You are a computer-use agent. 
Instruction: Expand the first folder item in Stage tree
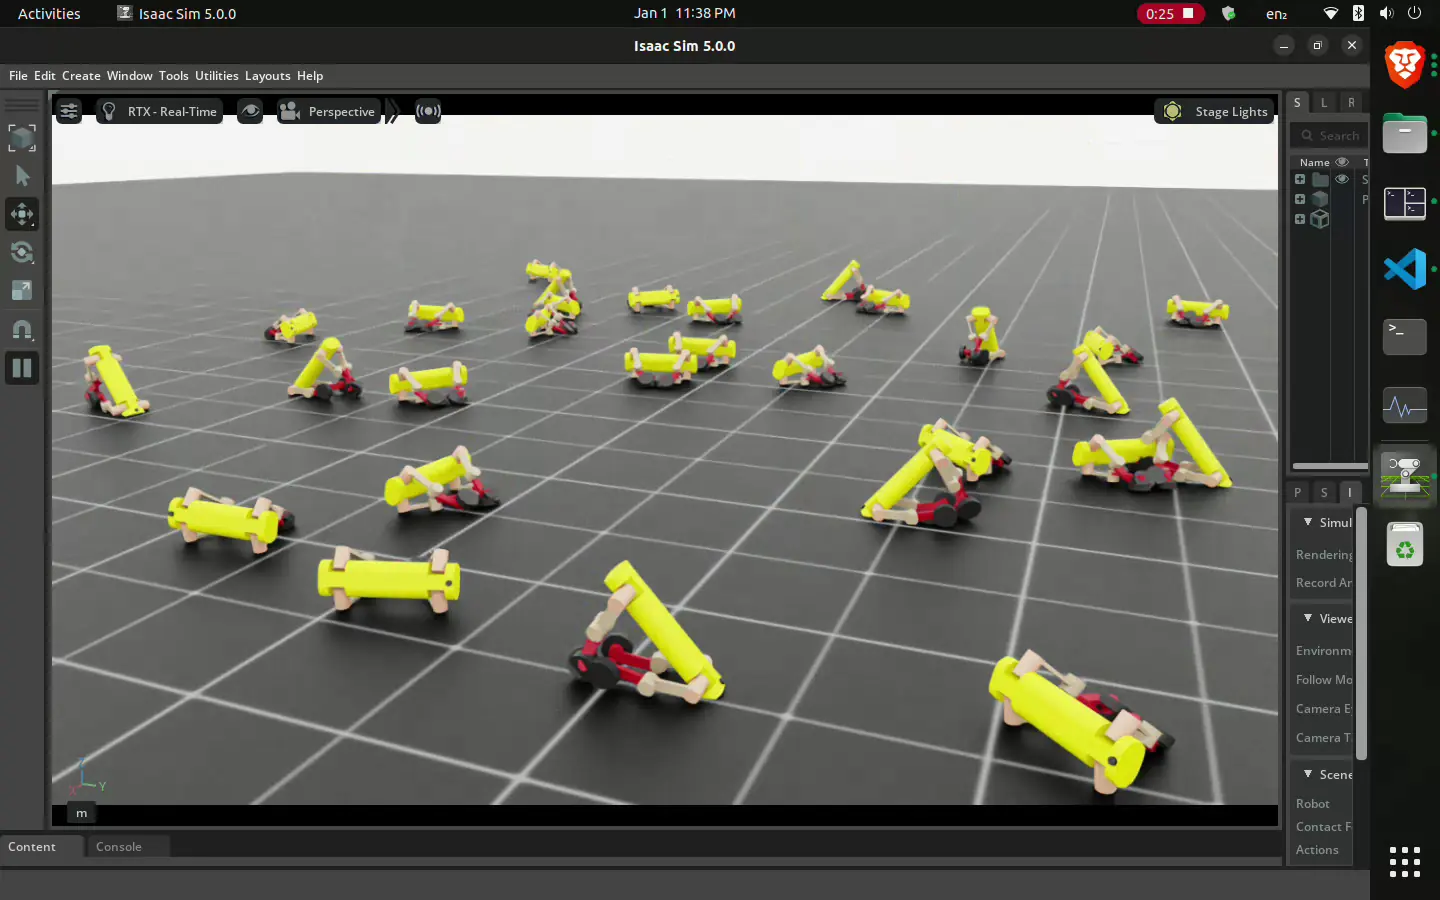pos(1300,180)
